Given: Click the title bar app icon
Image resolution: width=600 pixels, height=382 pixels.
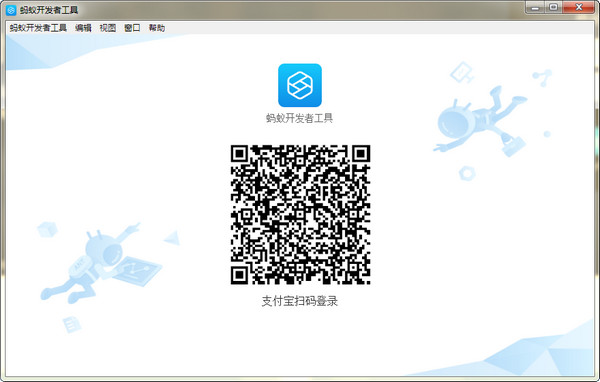Looking at the screenshot, I should pos(11,10).
